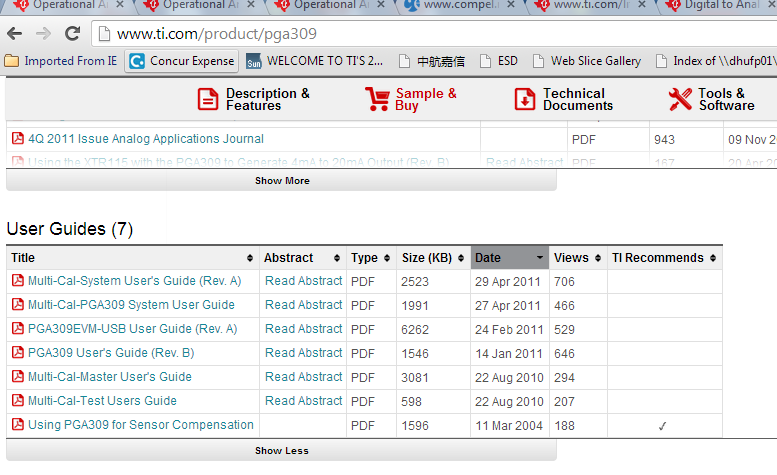Open Multi-Cal-System User's Guide (Rev. A)
The image size is (777, 475).
click(x=134, y=281)
